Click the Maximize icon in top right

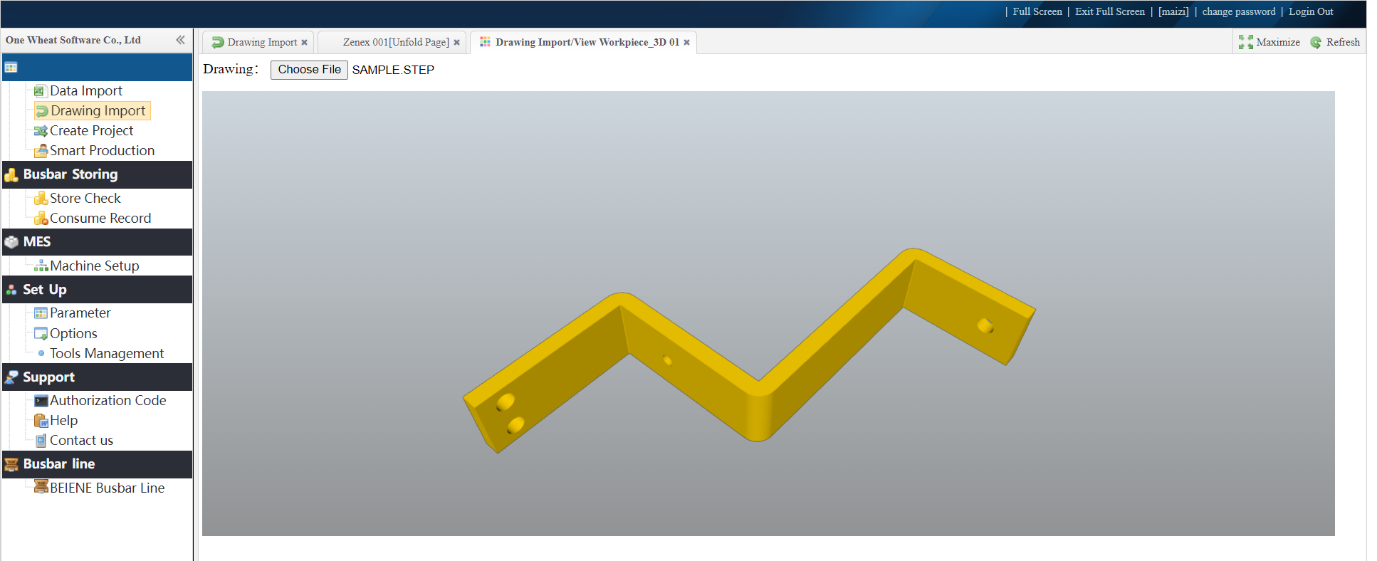pos(1246,42)
